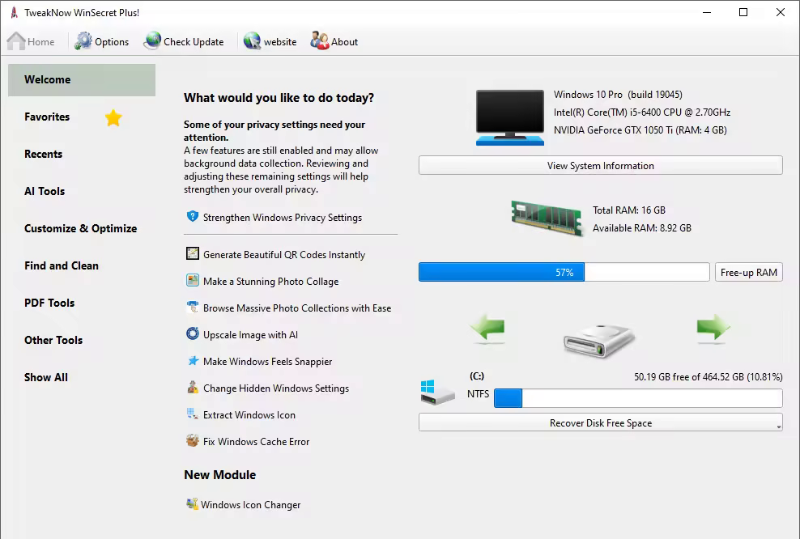800x539 pixels.
Task: Click the yellow Favorites star icon
Action: (x=114, y=118)
